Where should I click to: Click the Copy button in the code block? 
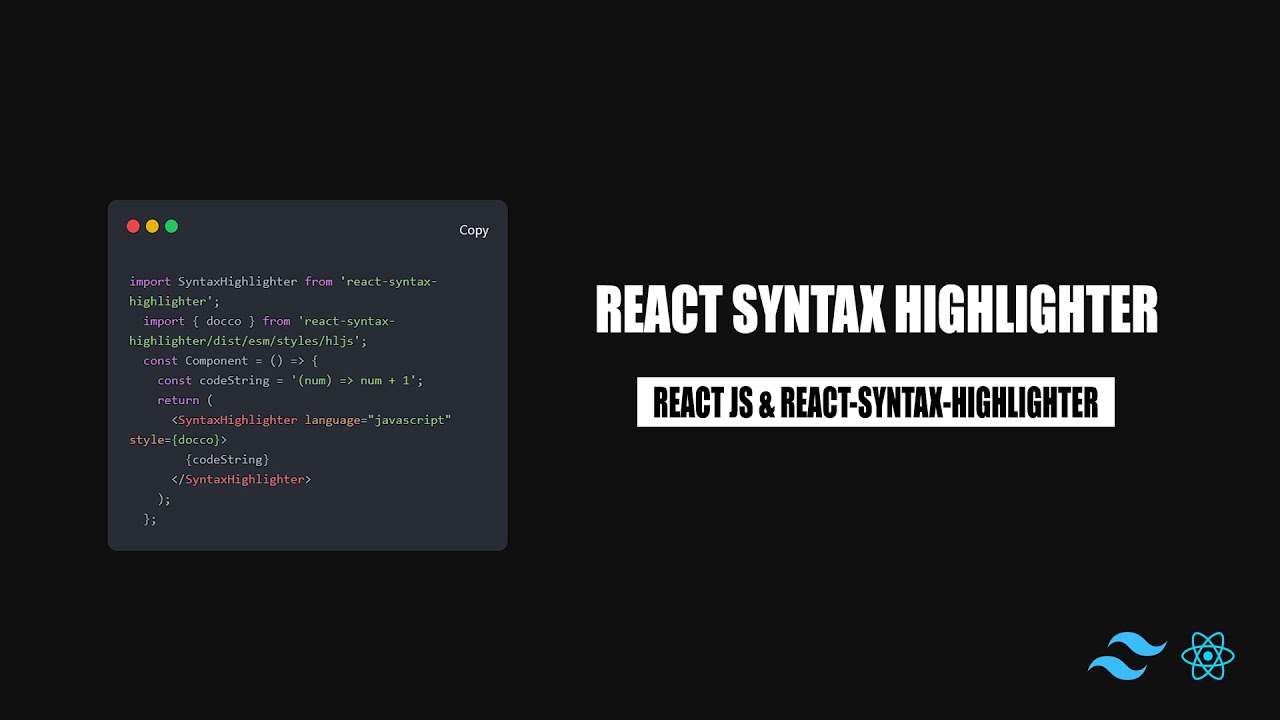point(473,230)
